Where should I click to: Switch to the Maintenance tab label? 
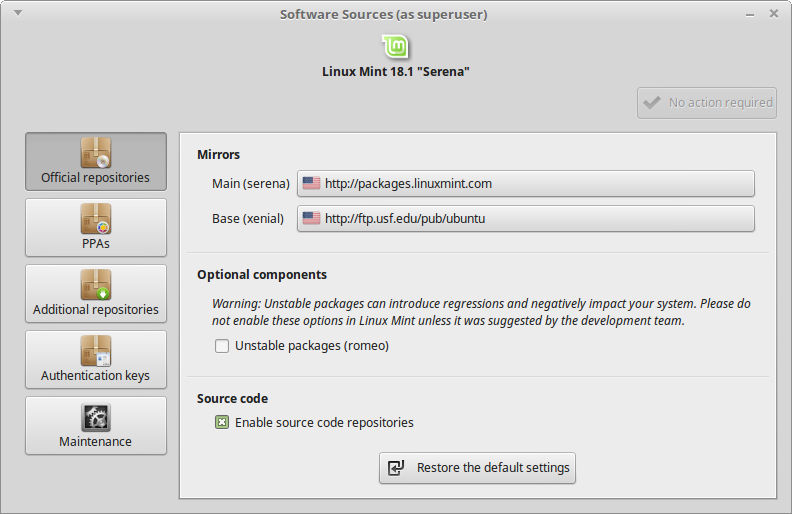(x=96, y=441)
